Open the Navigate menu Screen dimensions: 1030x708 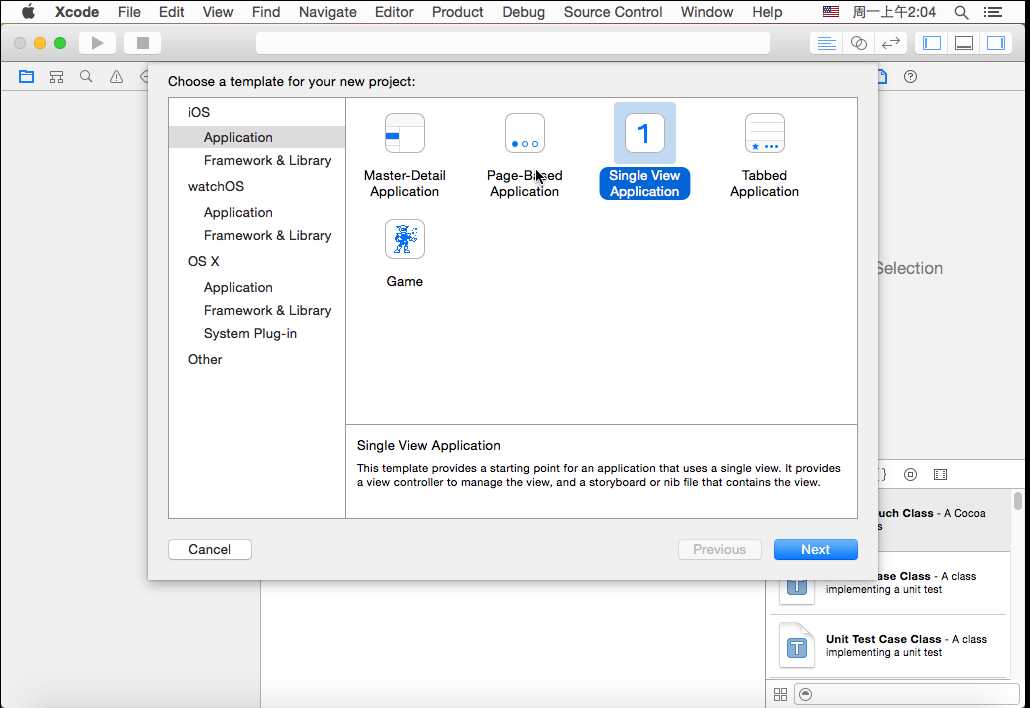pos(328,12)
